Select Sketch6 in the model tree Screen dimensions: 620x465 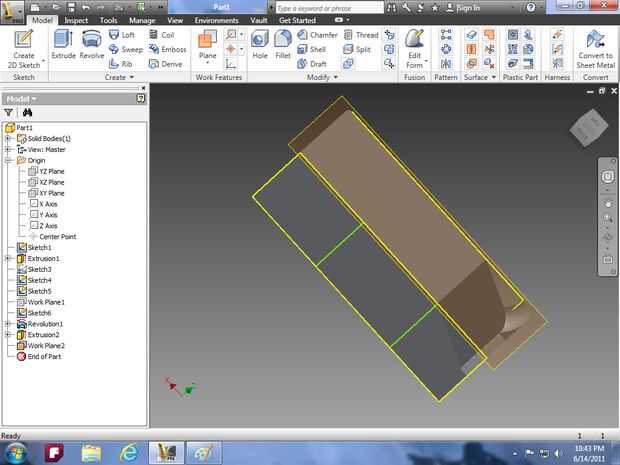(34, 313)
